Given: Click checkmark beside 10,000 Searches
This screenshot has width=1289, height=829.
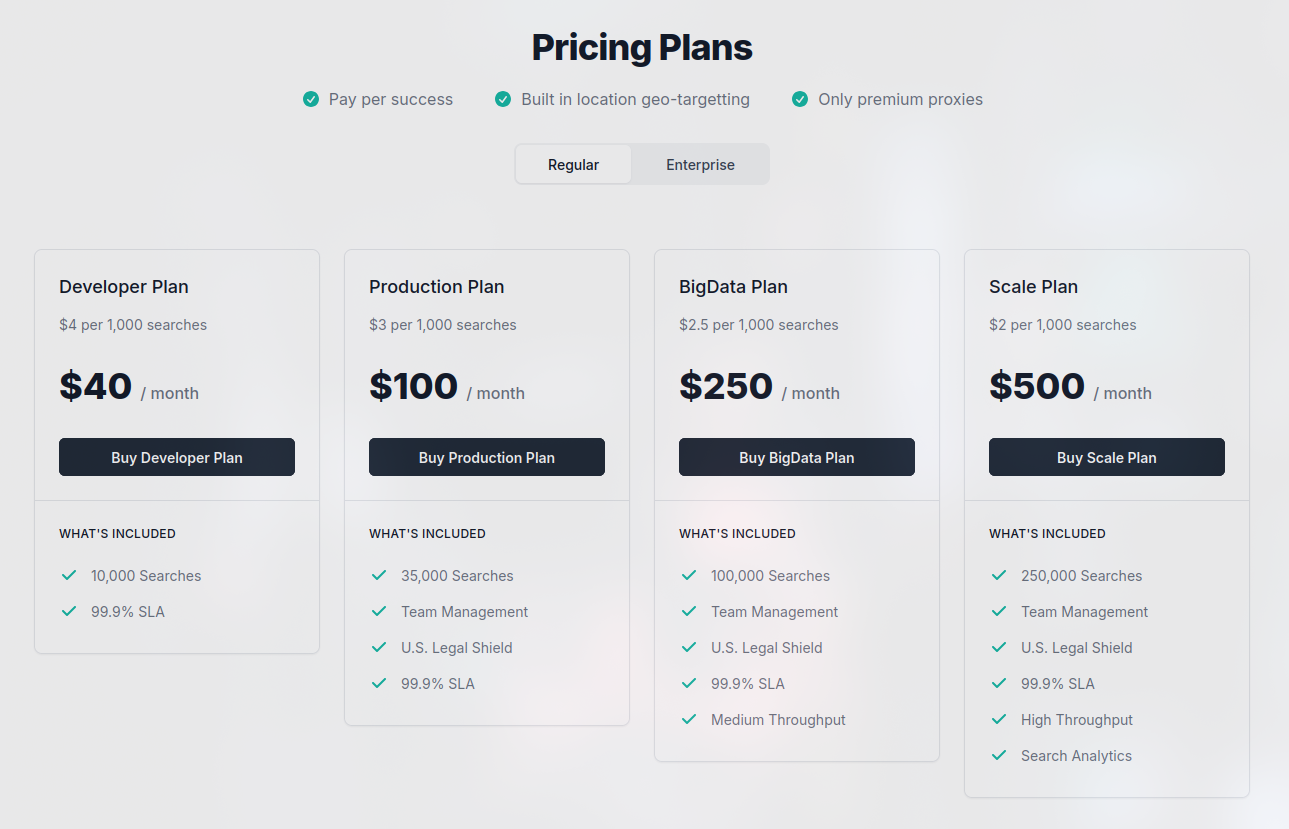Looking at the screenshot, I should [x=69, y=575].
